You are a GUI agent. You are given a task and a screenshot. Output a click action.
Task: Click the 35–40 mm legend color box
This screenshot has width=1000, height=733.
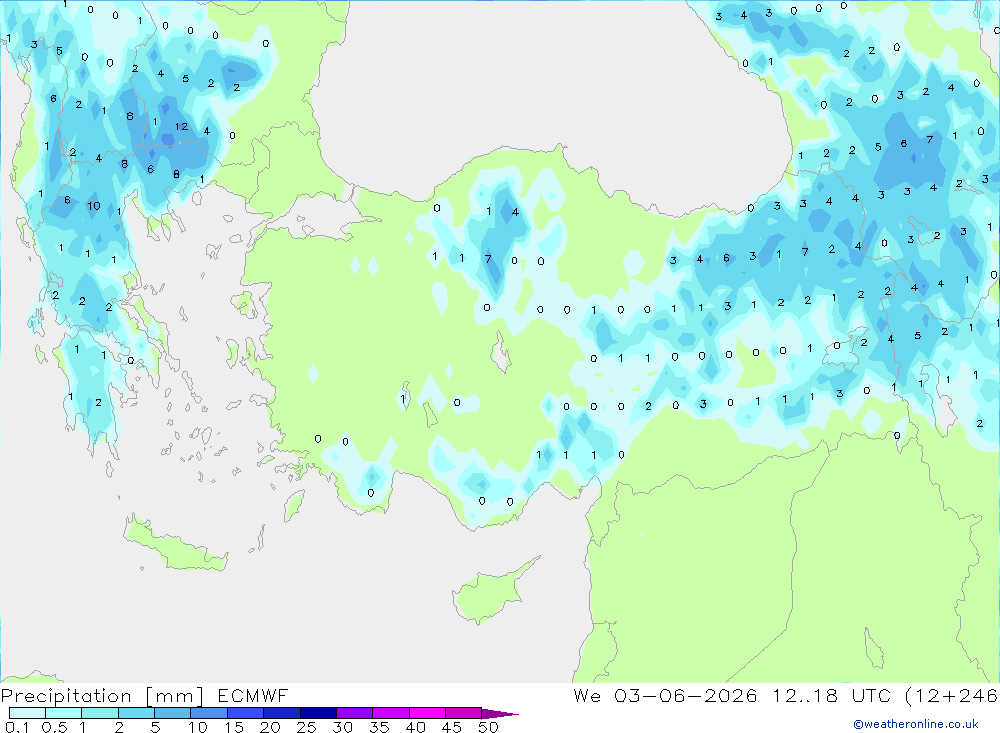[x=391, y=713]
